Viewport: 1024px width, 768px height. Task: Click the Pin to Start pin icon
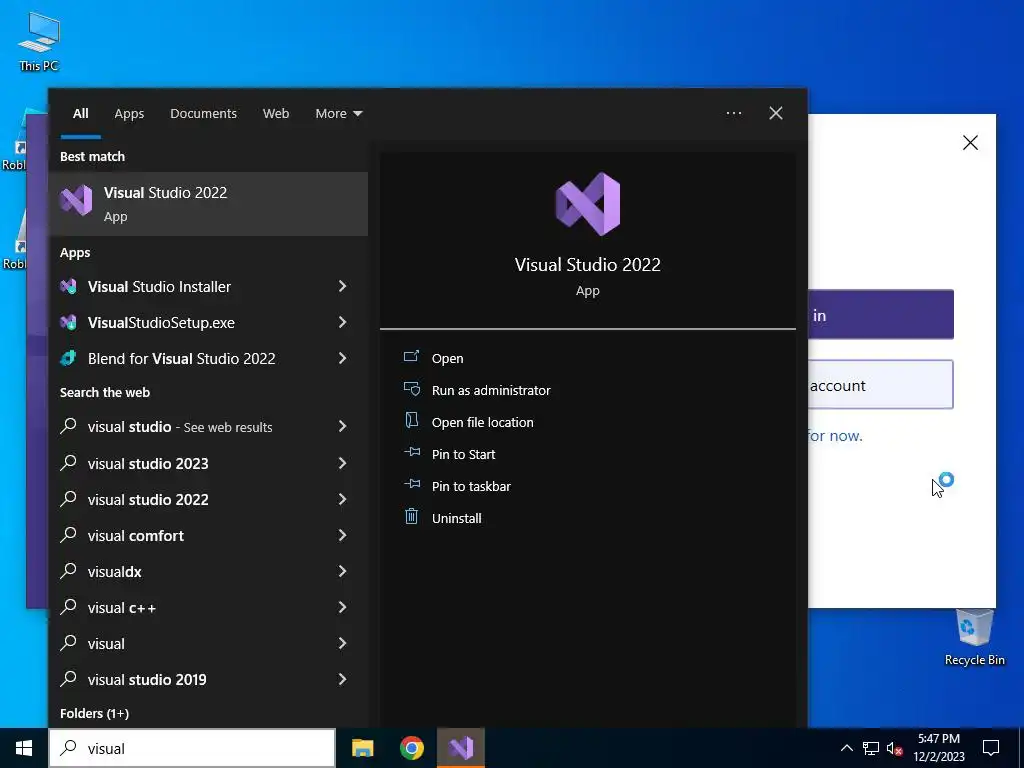pyautogui.click(x=411, y=453)
